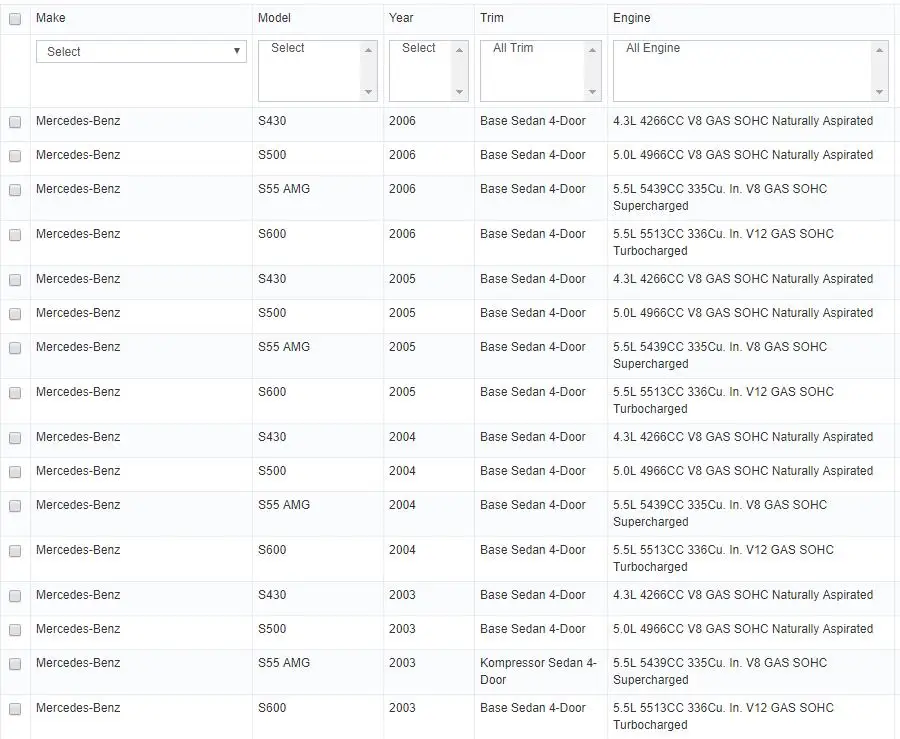
Task: Check the S600 2003 row checkbox
Action: pyautogui.click(x=15, y=709)
